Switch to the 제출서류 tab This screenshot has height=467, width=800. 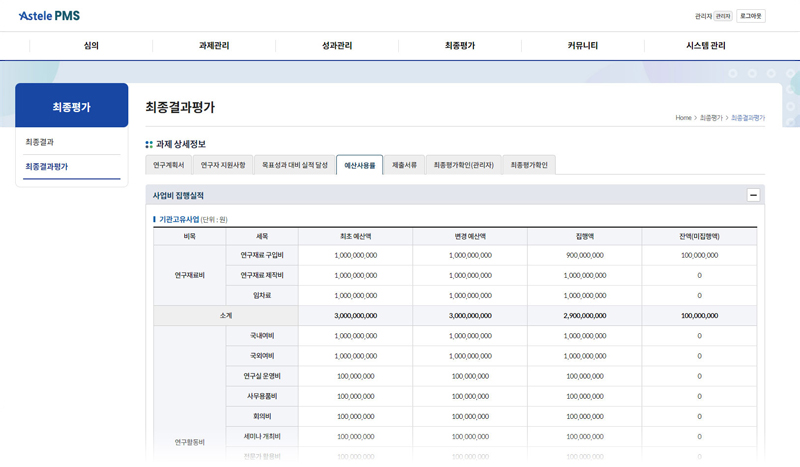point(404,165)
